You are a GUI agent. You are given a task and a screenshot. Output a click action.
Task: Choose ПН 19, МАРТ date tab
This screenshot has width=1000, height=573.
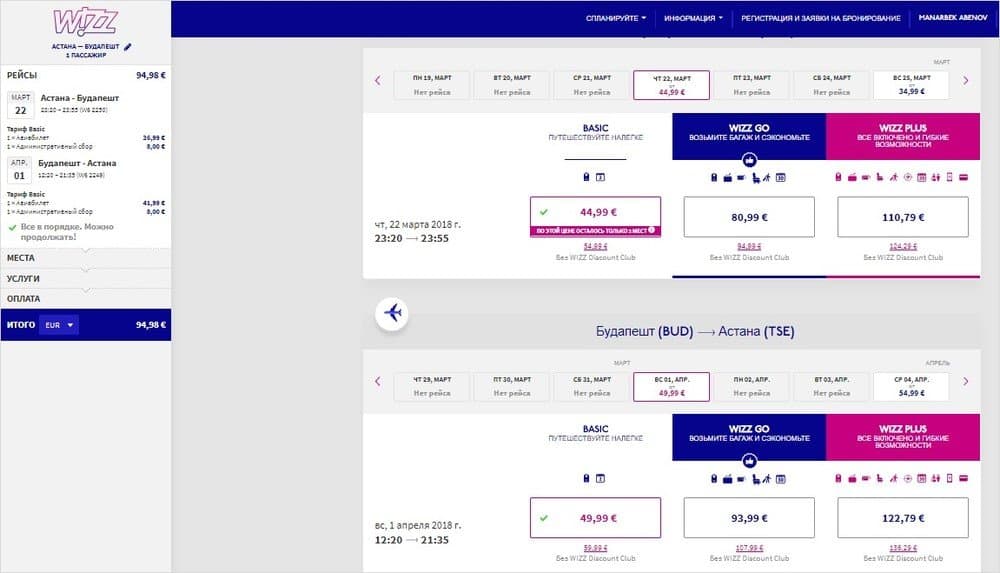pyautogui.click(x=432, y=85)
